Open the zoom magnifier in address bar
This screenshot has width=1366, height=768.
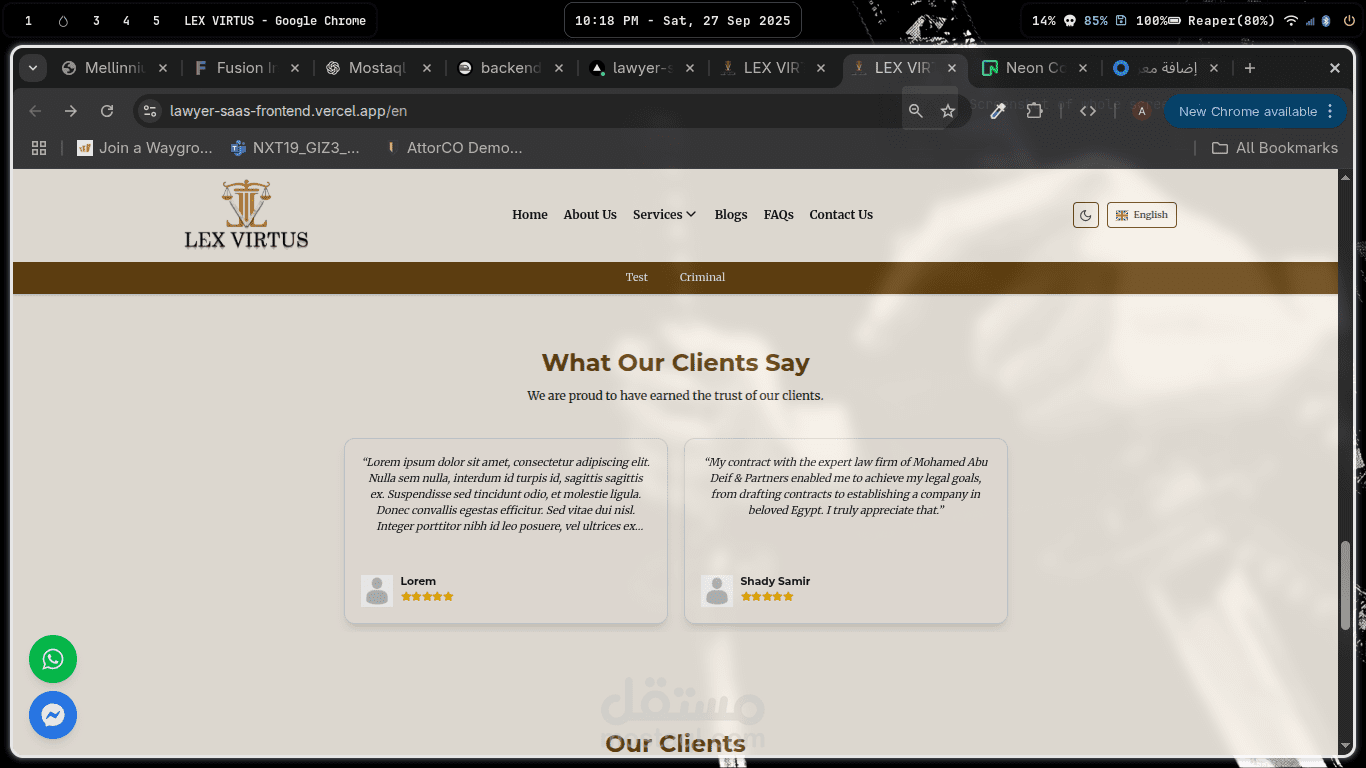click(916, 111)
